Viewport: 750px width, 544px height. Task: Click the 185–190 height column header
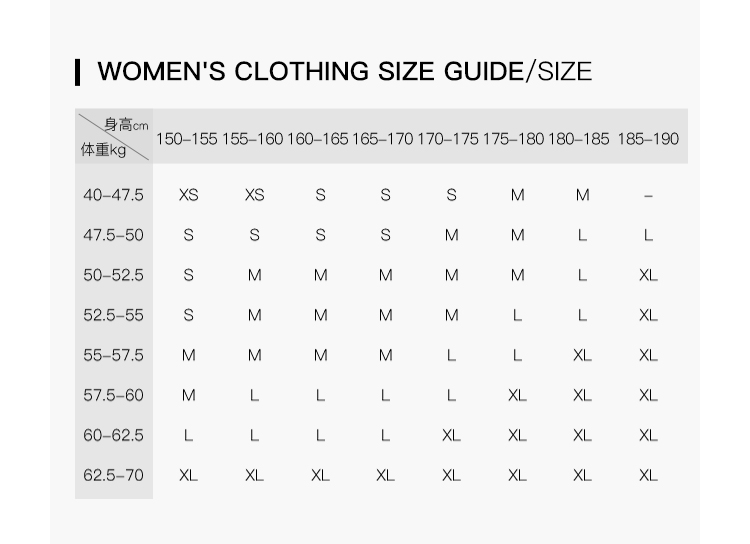coord(648,139)
